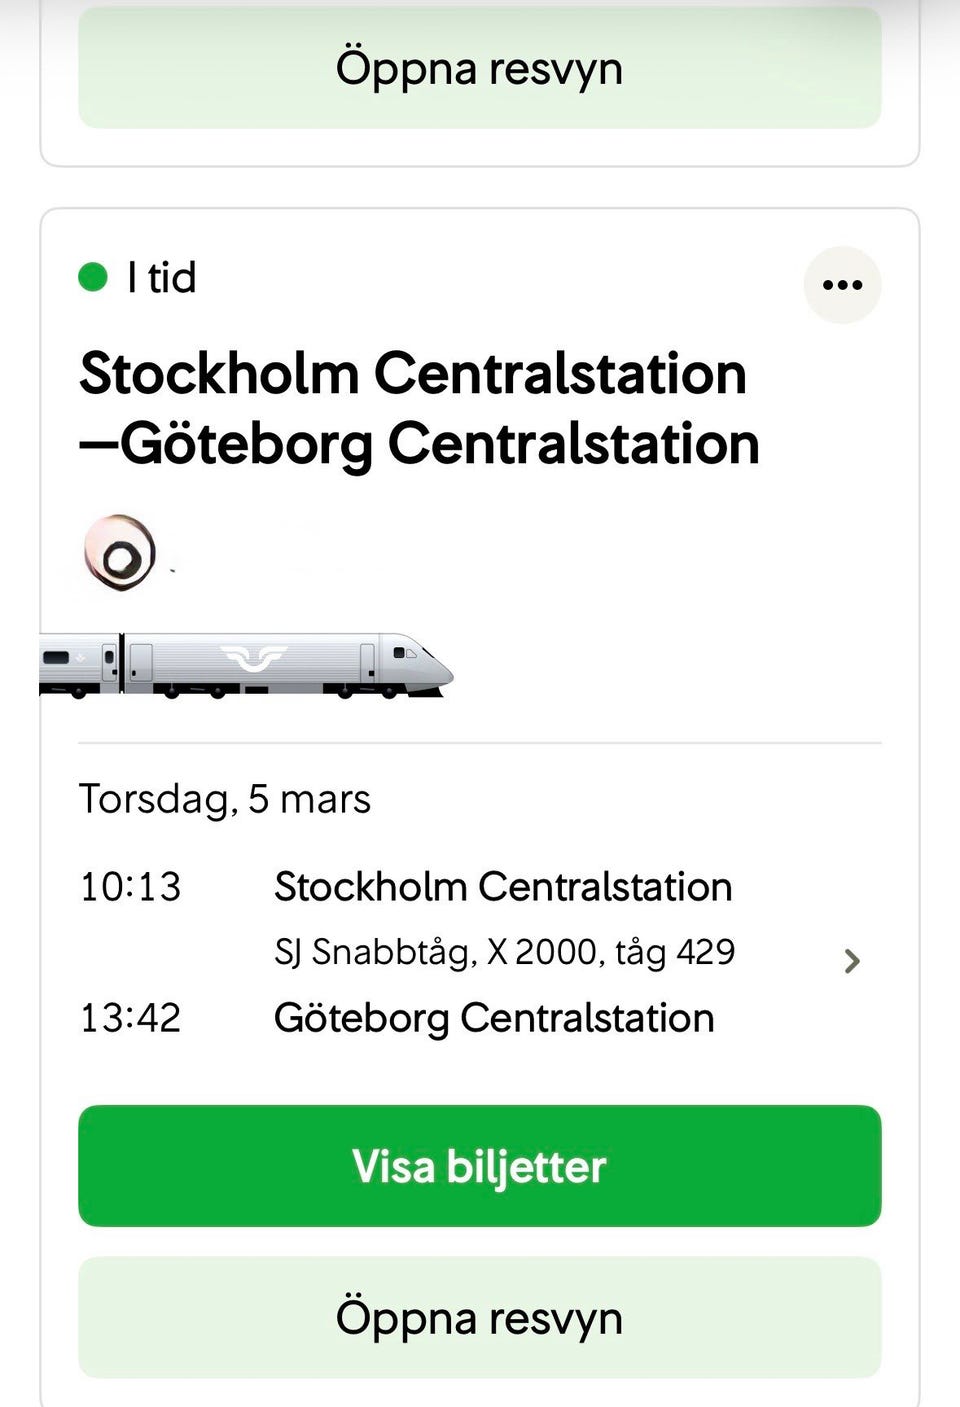This screenshot has width=960, height=1407.
Task: Click the 13:42 arrival time
Action: click(x=131, y=1018)
